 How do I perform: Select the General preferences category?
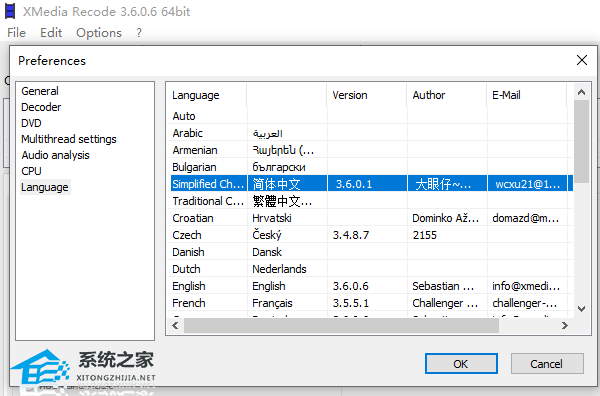tap(40, 91)
